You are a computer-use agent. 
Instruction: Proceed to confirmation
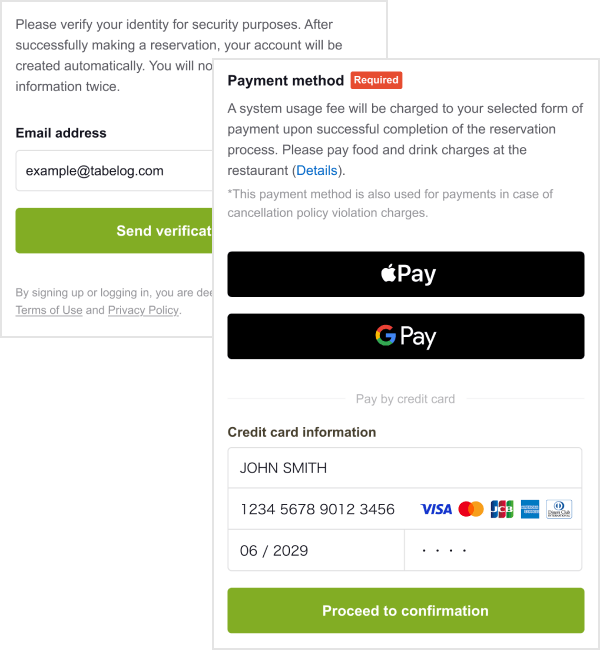point(406,610)
